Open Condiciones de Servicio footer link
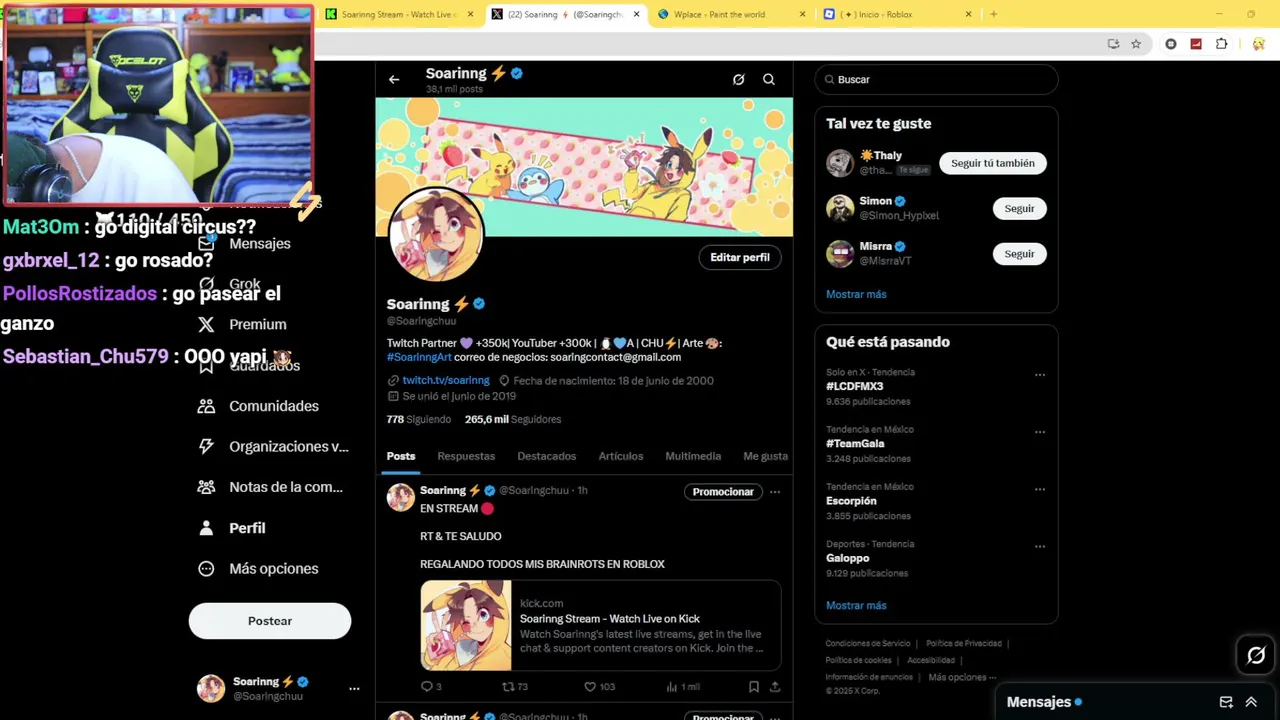Screen dimensions: 1280x720 [x=868, y=643]
